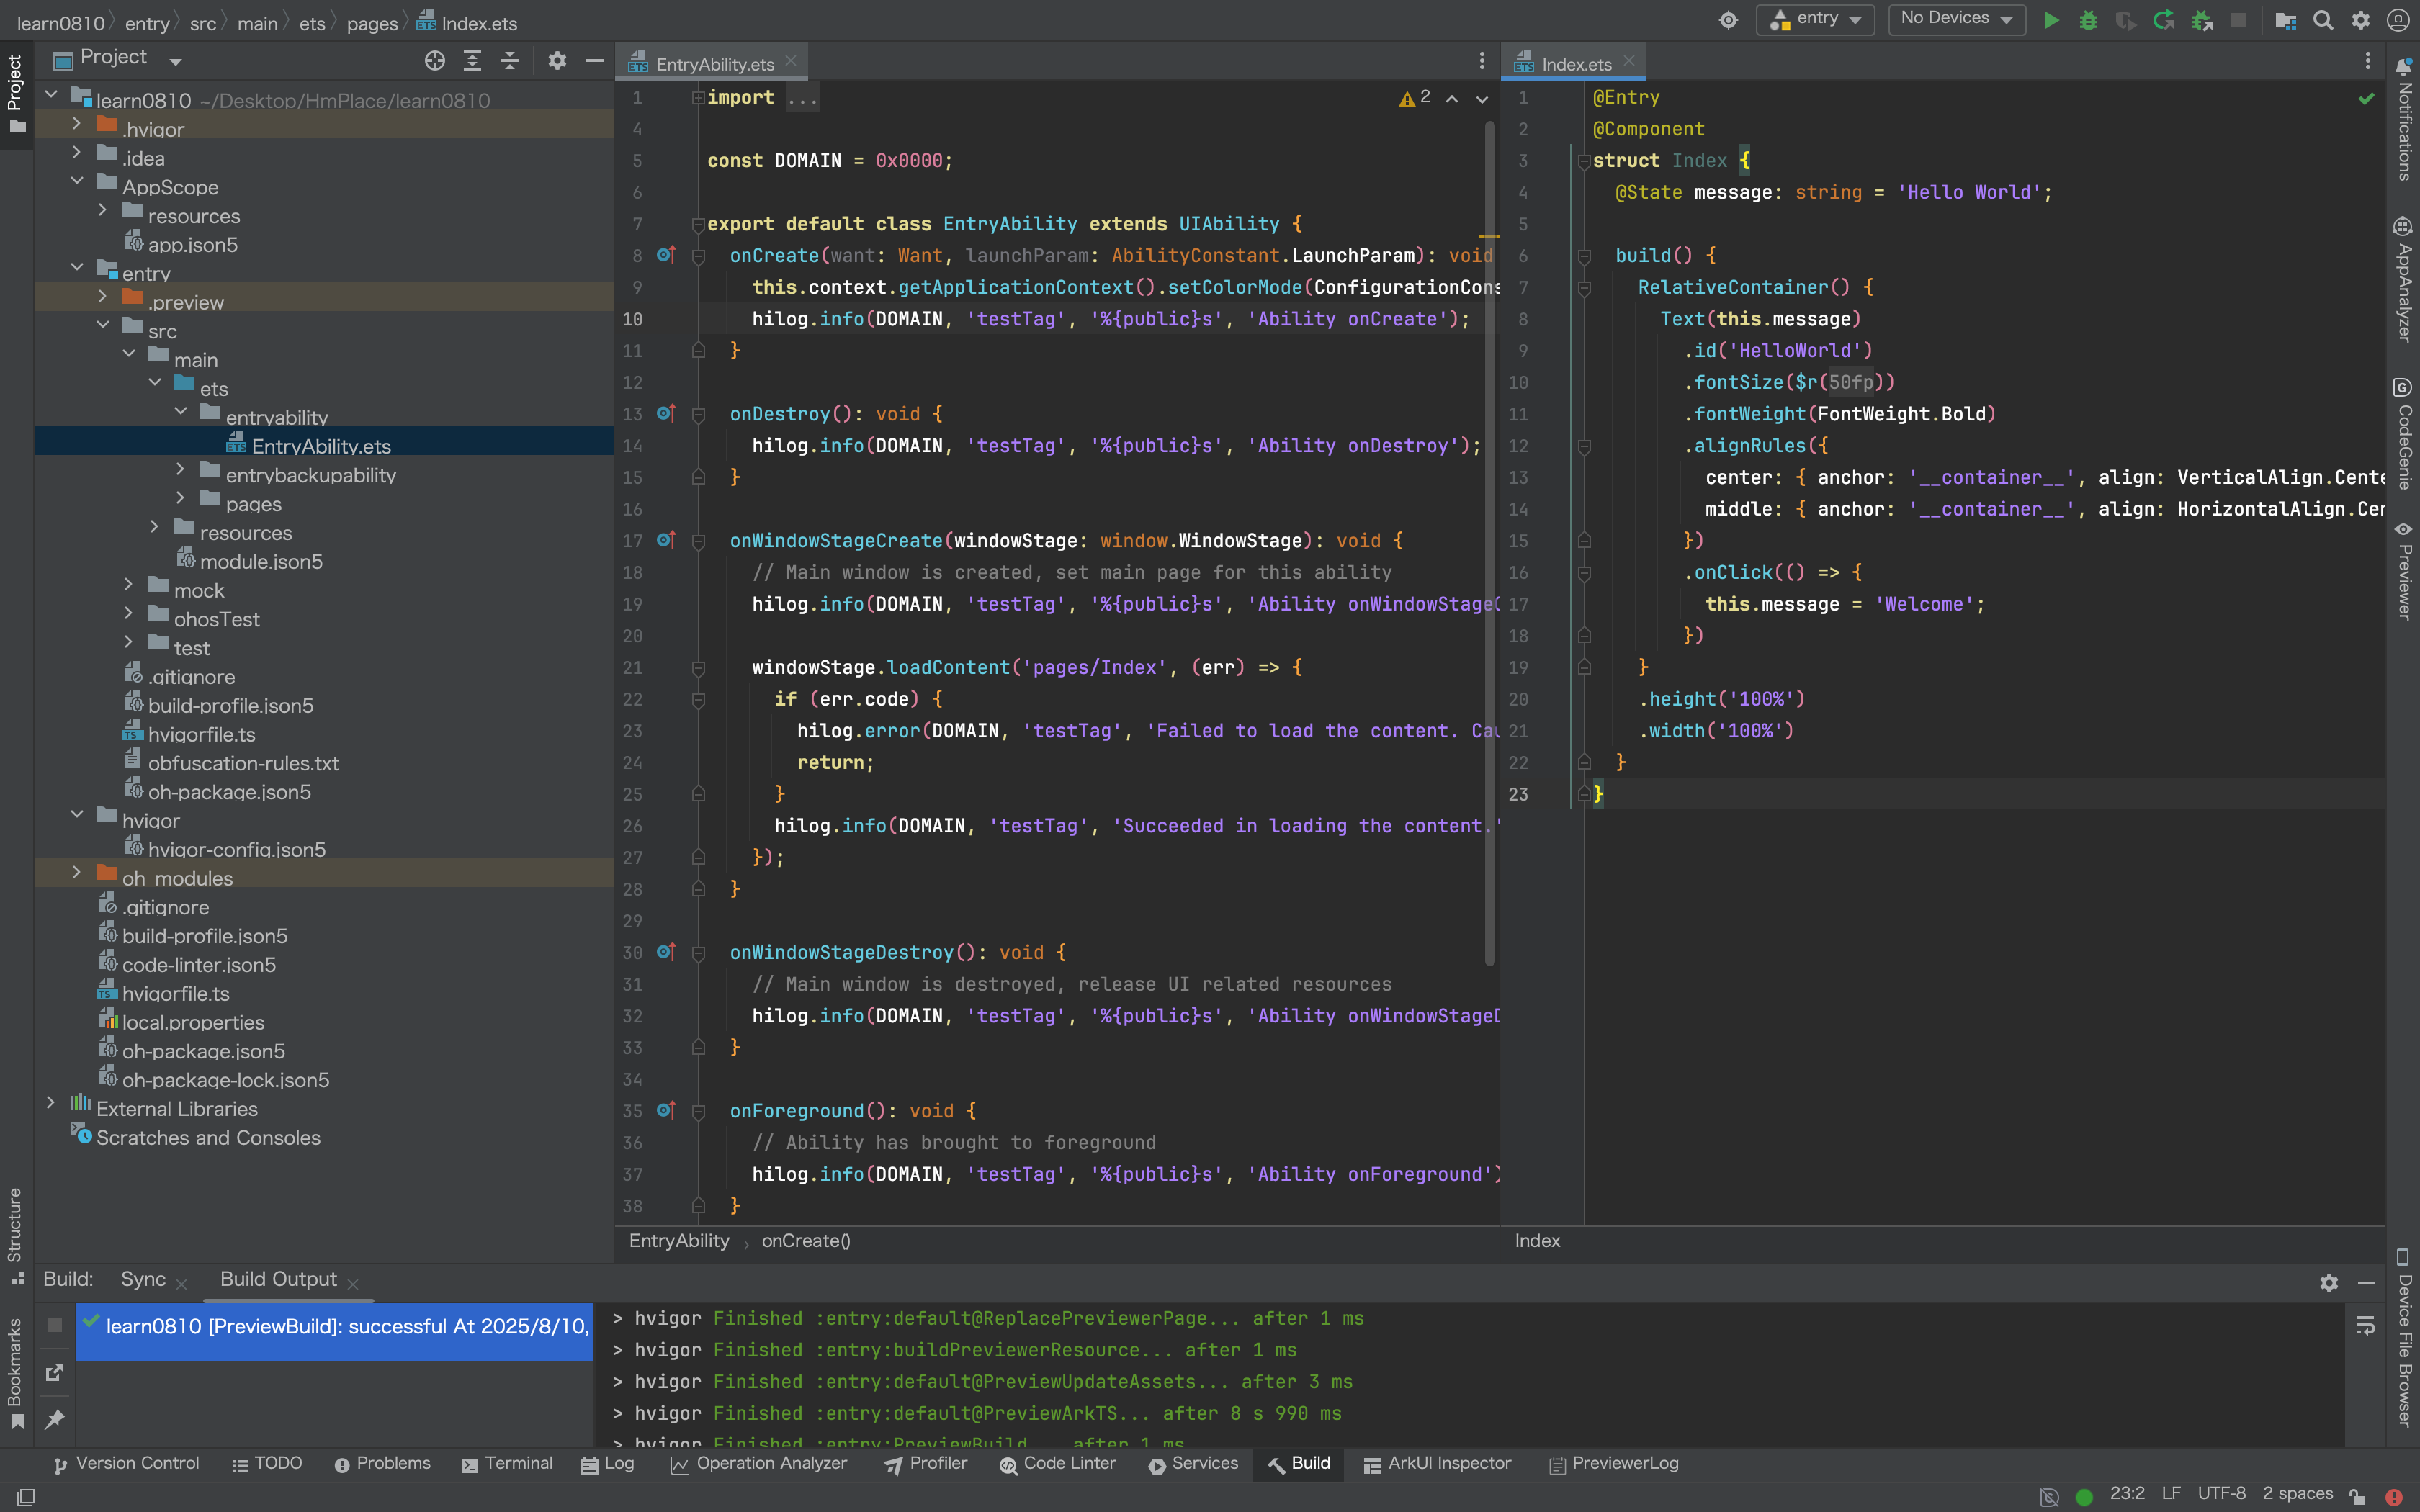Screen dimensions: 2420x1512
Task: Expand External Libraries node
Action: (x=50, y=1103)
